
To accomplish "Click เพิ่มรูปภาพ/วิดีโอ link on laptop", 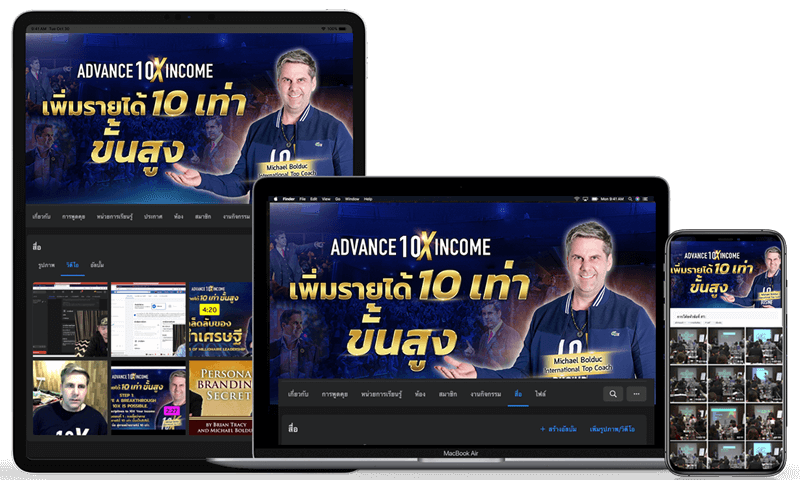I will pyautogui.click(x=612, y=429).
